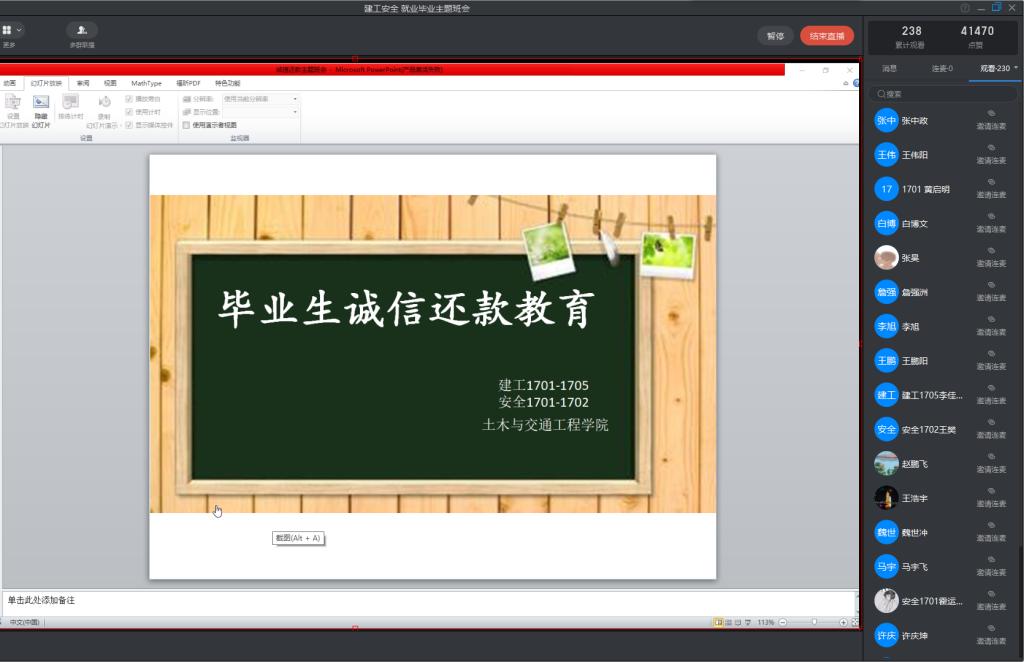Enable 使用演示者视图 checkbox

click(186, 125)
